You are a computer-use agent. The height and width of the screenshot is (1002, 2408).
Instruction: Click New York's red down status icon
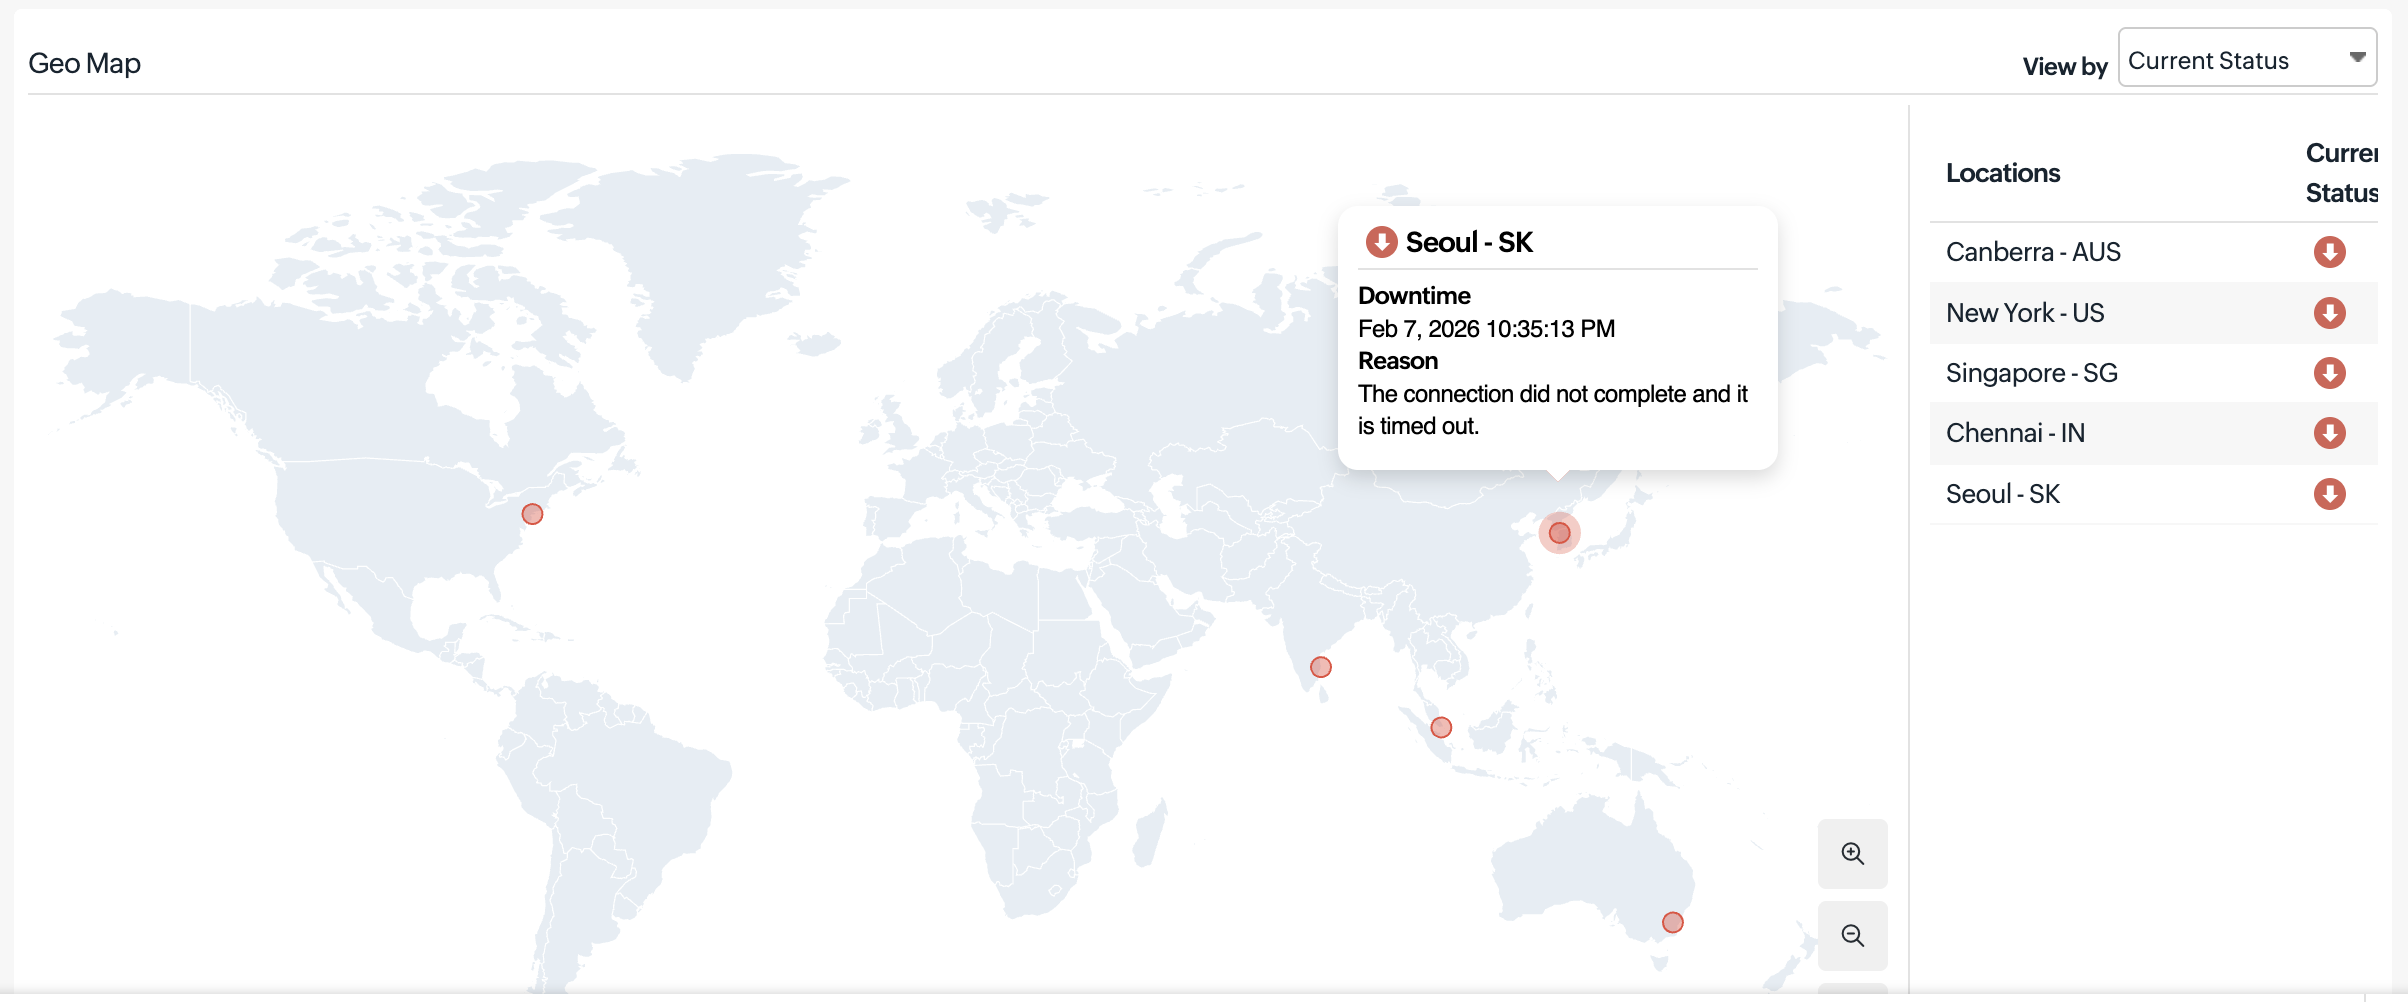tap(2329, 313)
